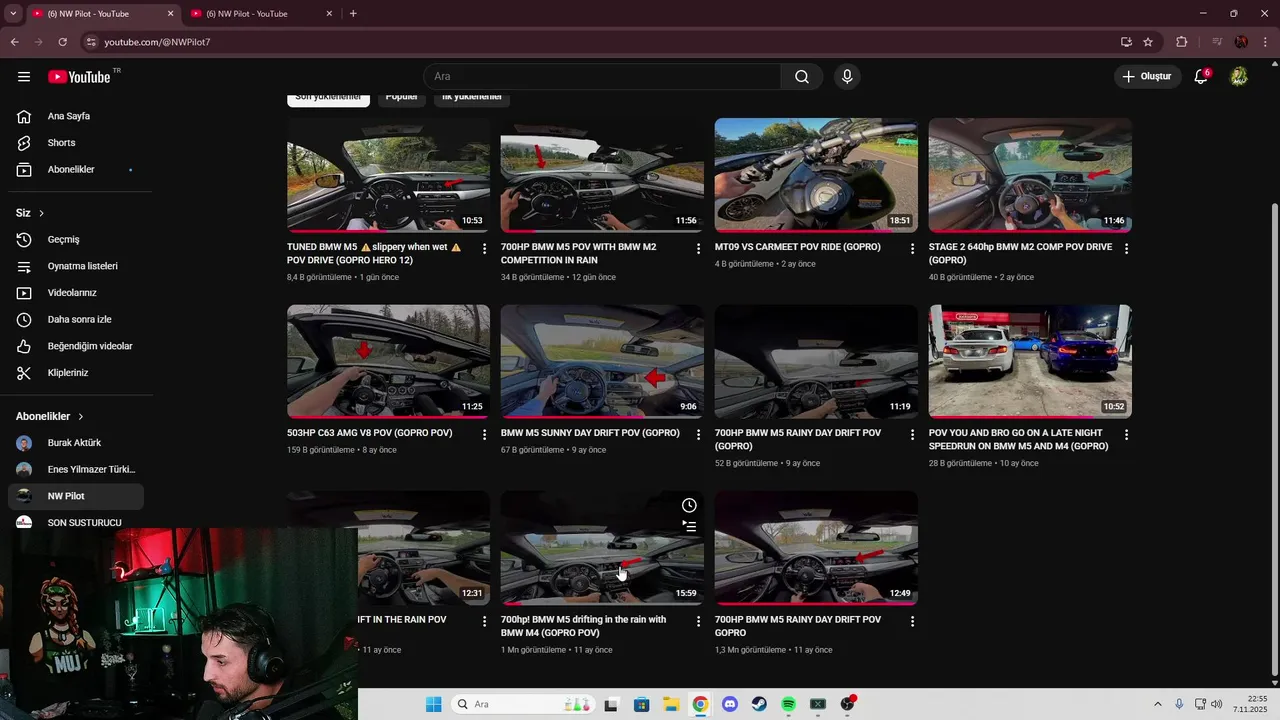This screenshot has width=1280, height=720.
Task: Open the media control icon in Chrome toolbar
Action: [1217, 42]
